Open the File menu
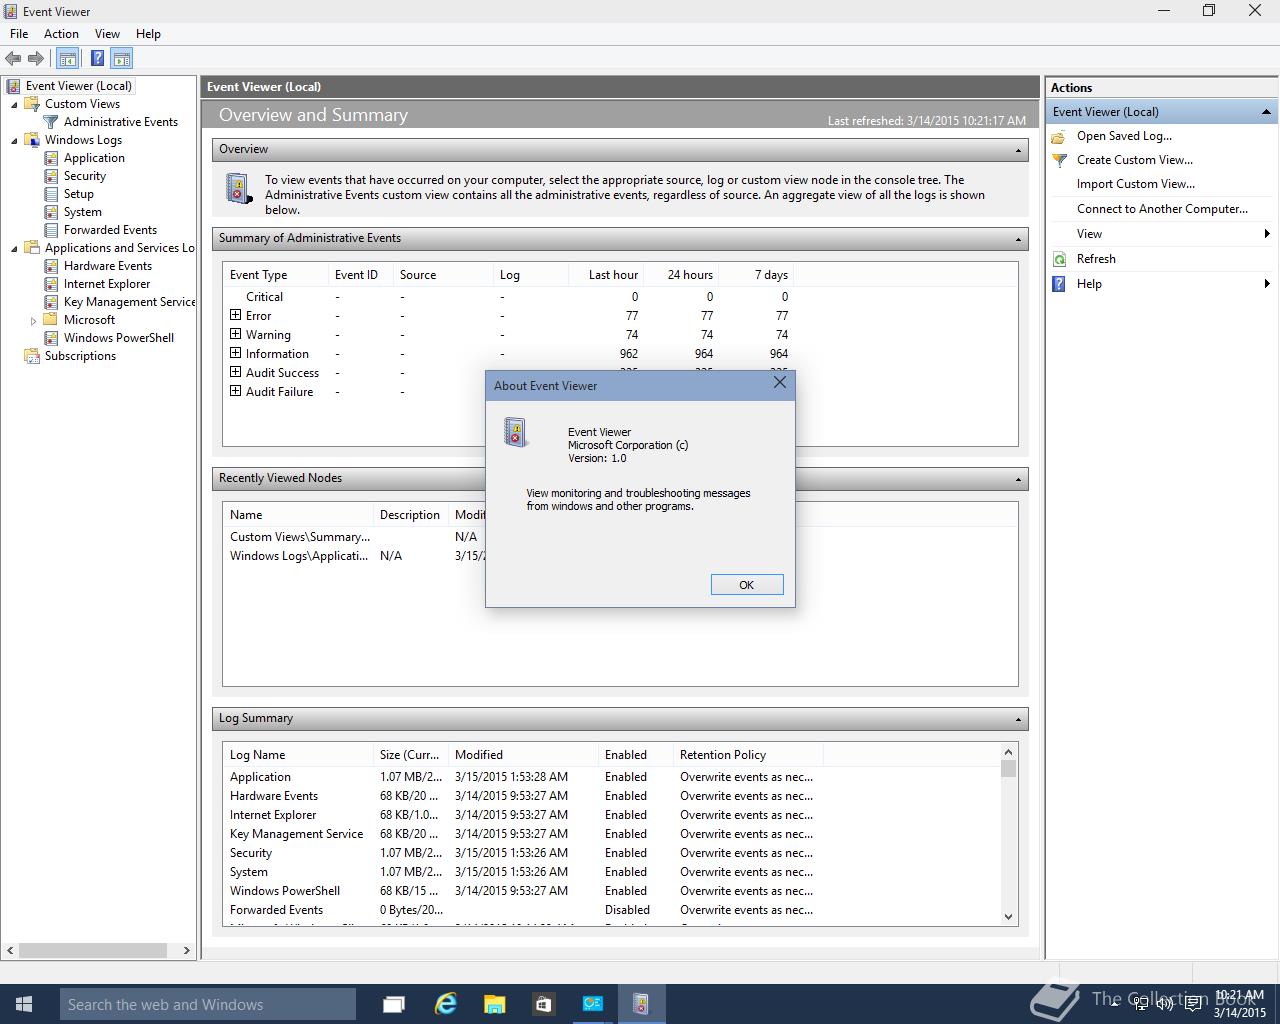1280x1024 pixels. (x=19, y=34)
